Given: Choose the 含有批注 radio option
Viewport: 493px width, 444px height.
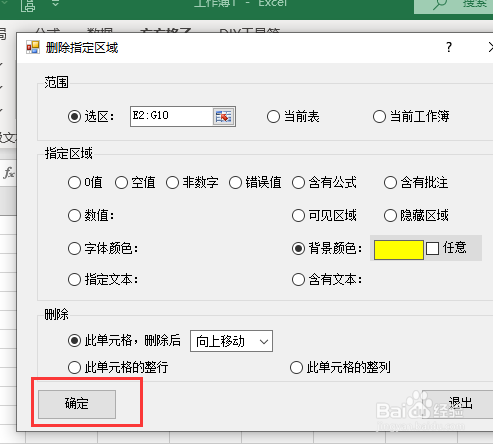Looking at the screenshot, I should (x=390, y=183).
